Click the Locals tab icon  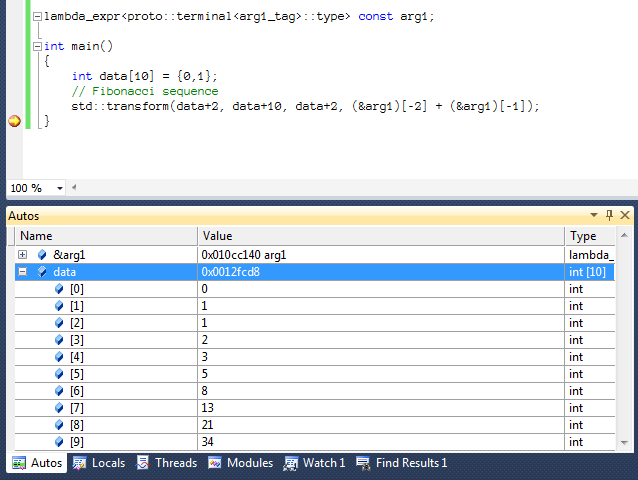[x=80, y=463]
